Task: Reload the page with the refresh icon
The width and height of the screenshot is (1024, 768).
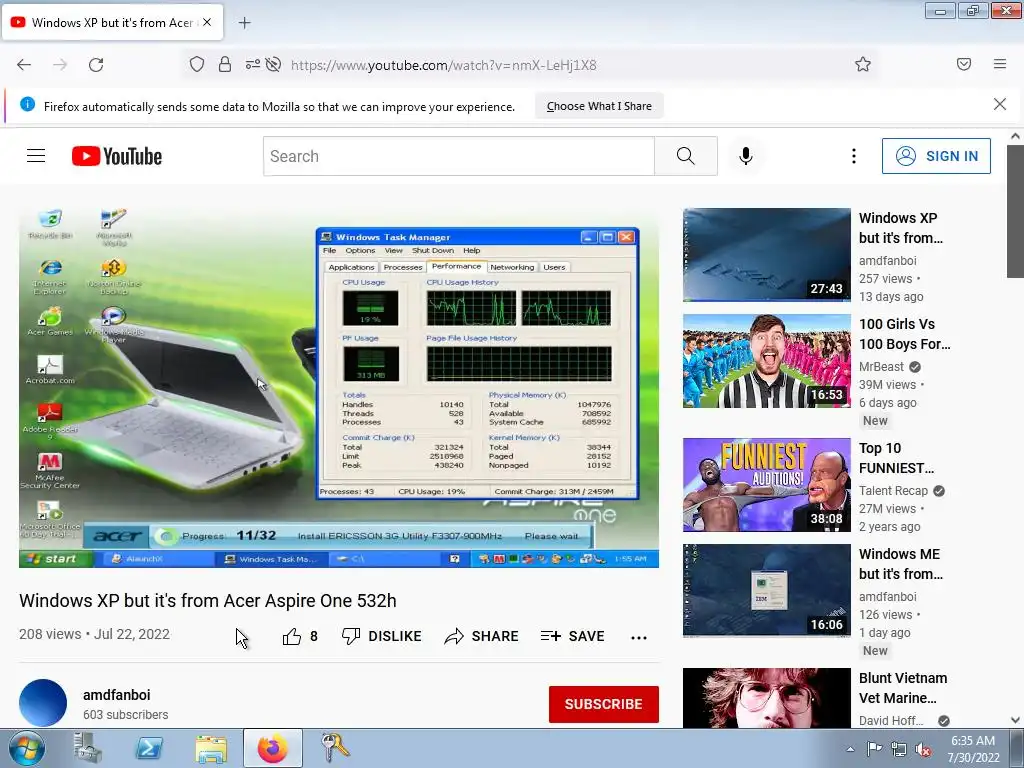Action: (x=96, y=65)
